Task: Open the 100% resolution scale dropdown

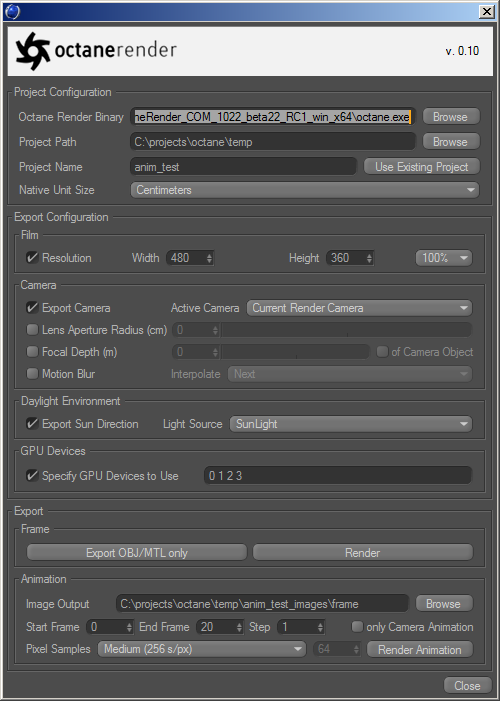Action: pyautogui.click(x=444, y=258)
